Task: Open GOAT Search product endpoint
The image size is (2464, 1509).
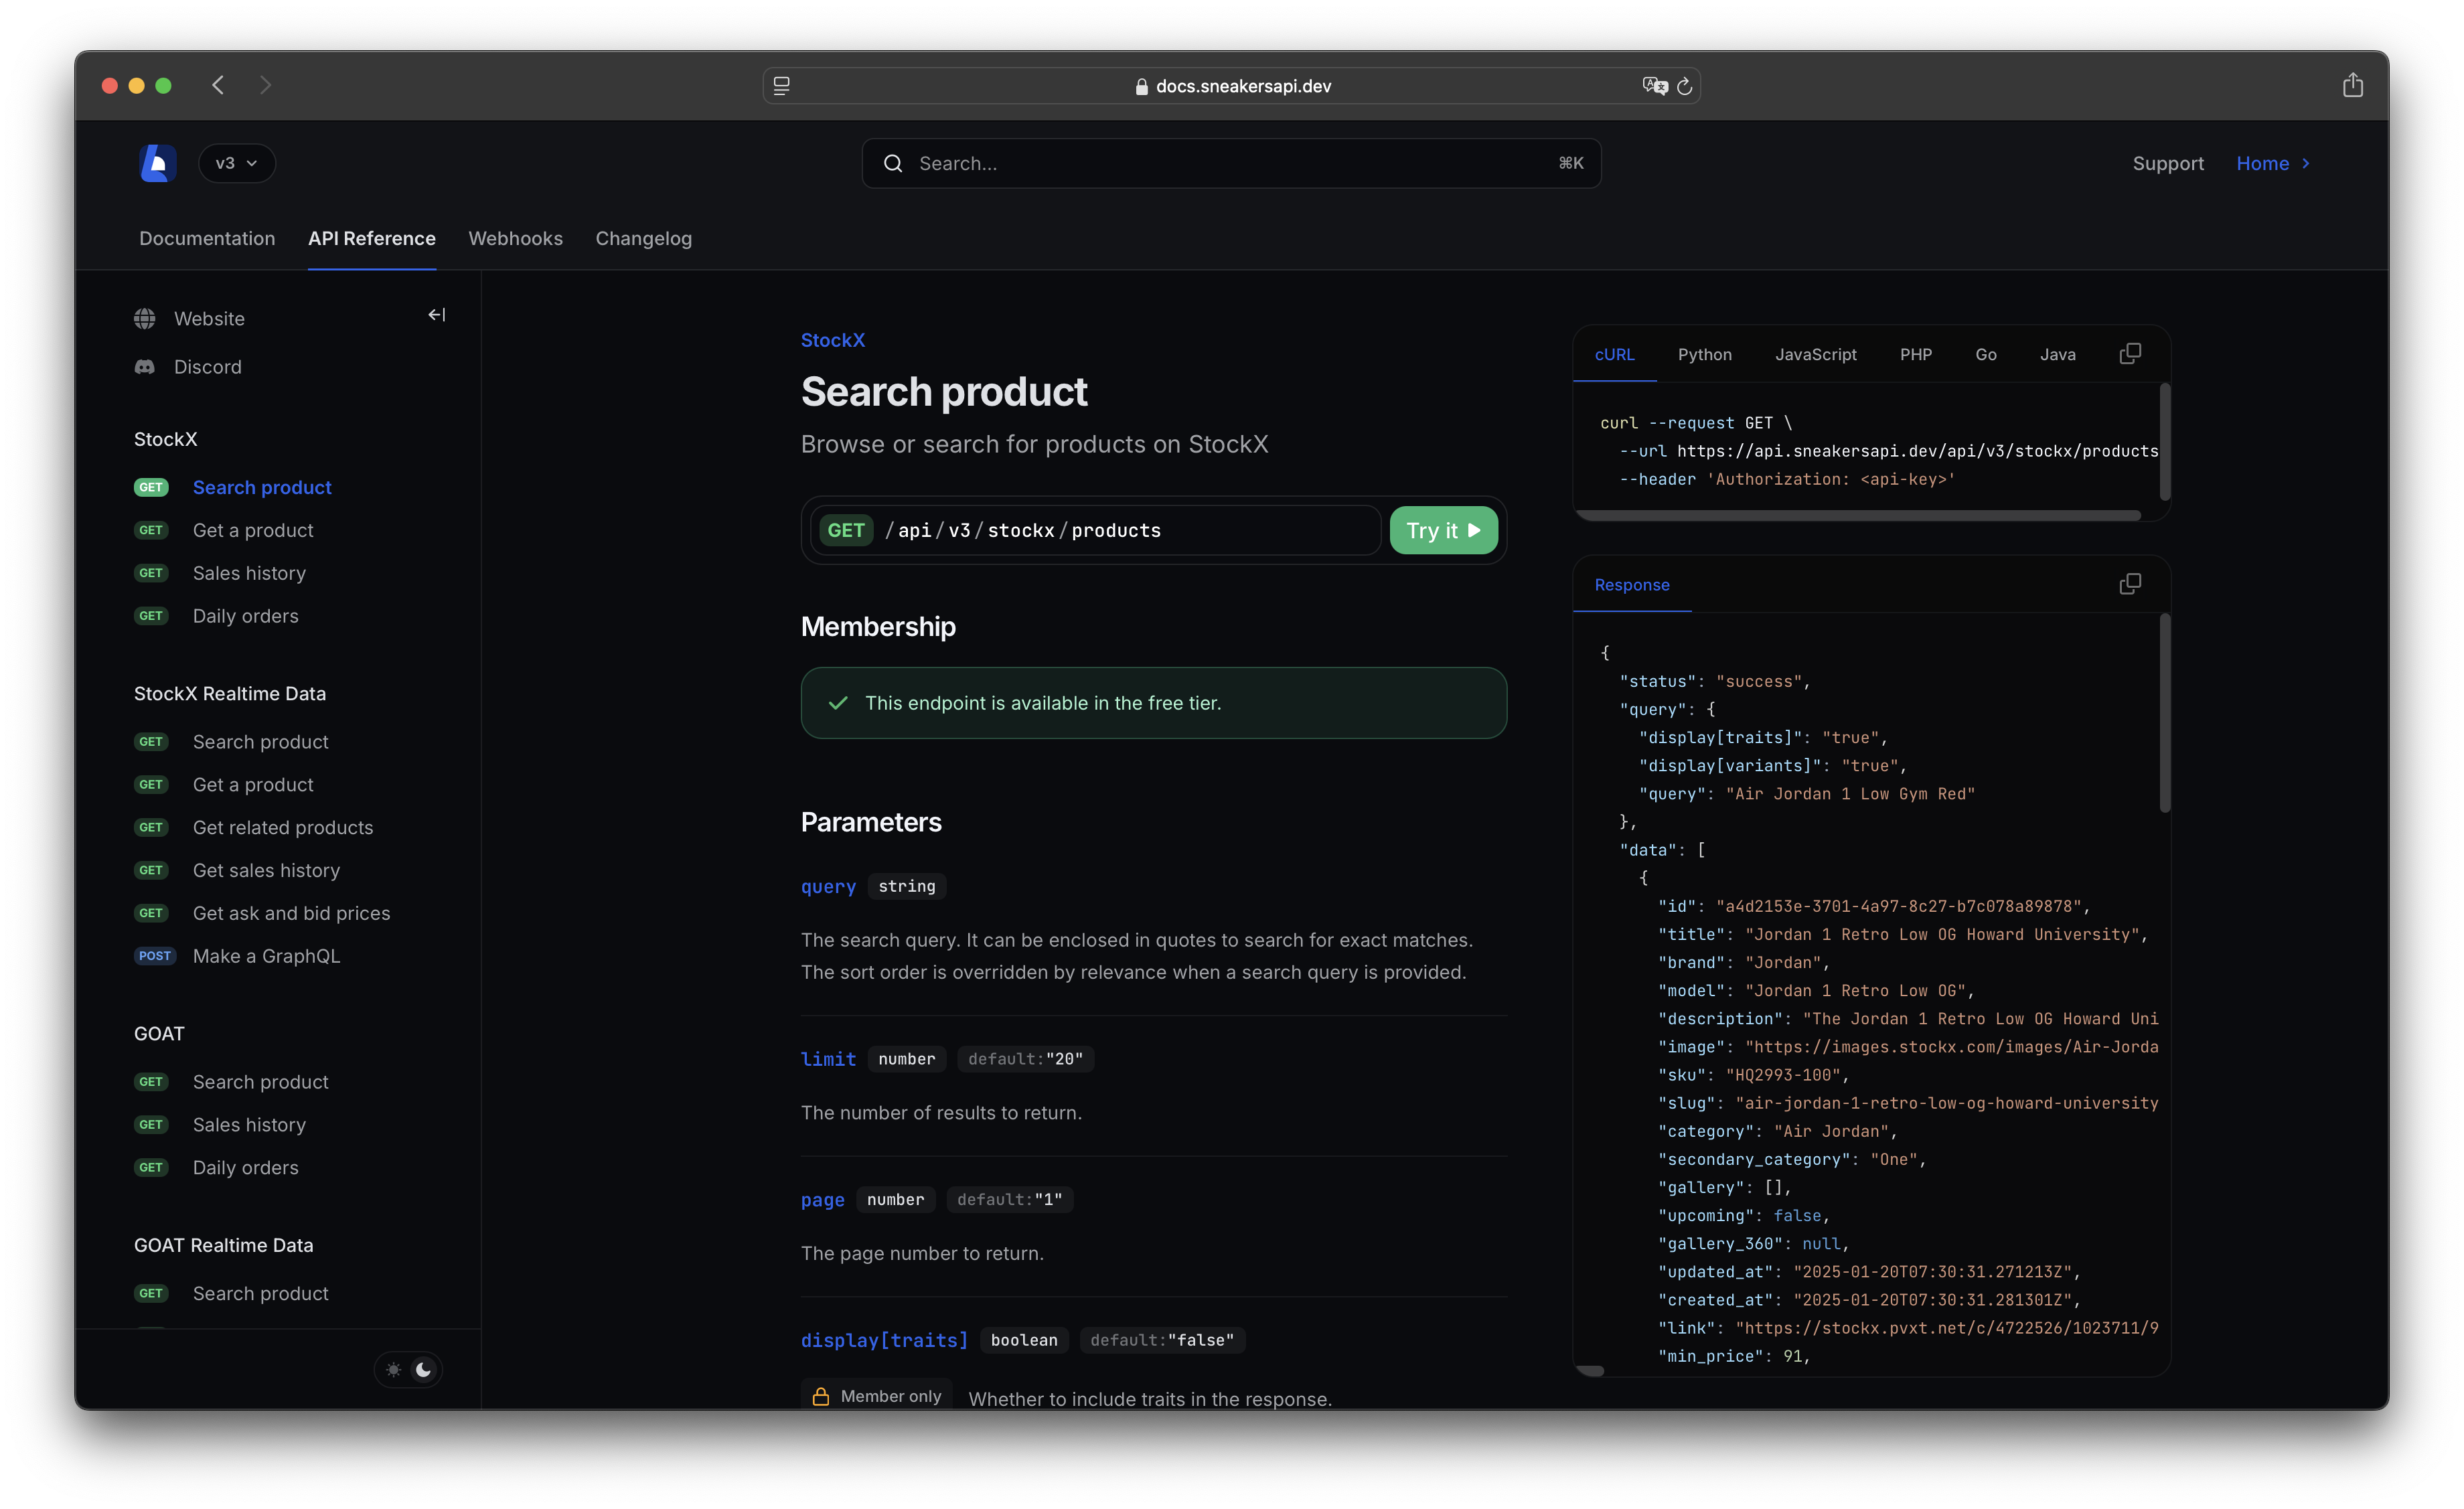Action: click(260, 1082)
